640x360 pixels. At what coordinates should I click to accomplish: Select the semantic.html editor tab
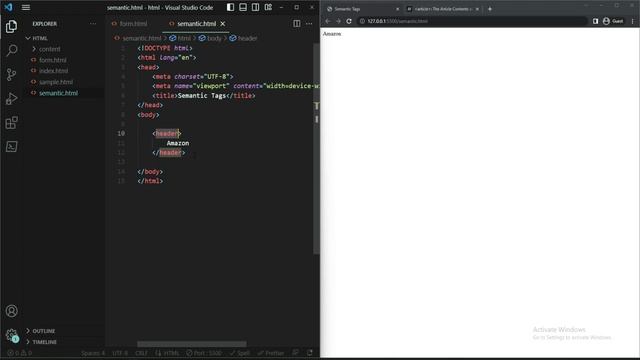[196, 24]
